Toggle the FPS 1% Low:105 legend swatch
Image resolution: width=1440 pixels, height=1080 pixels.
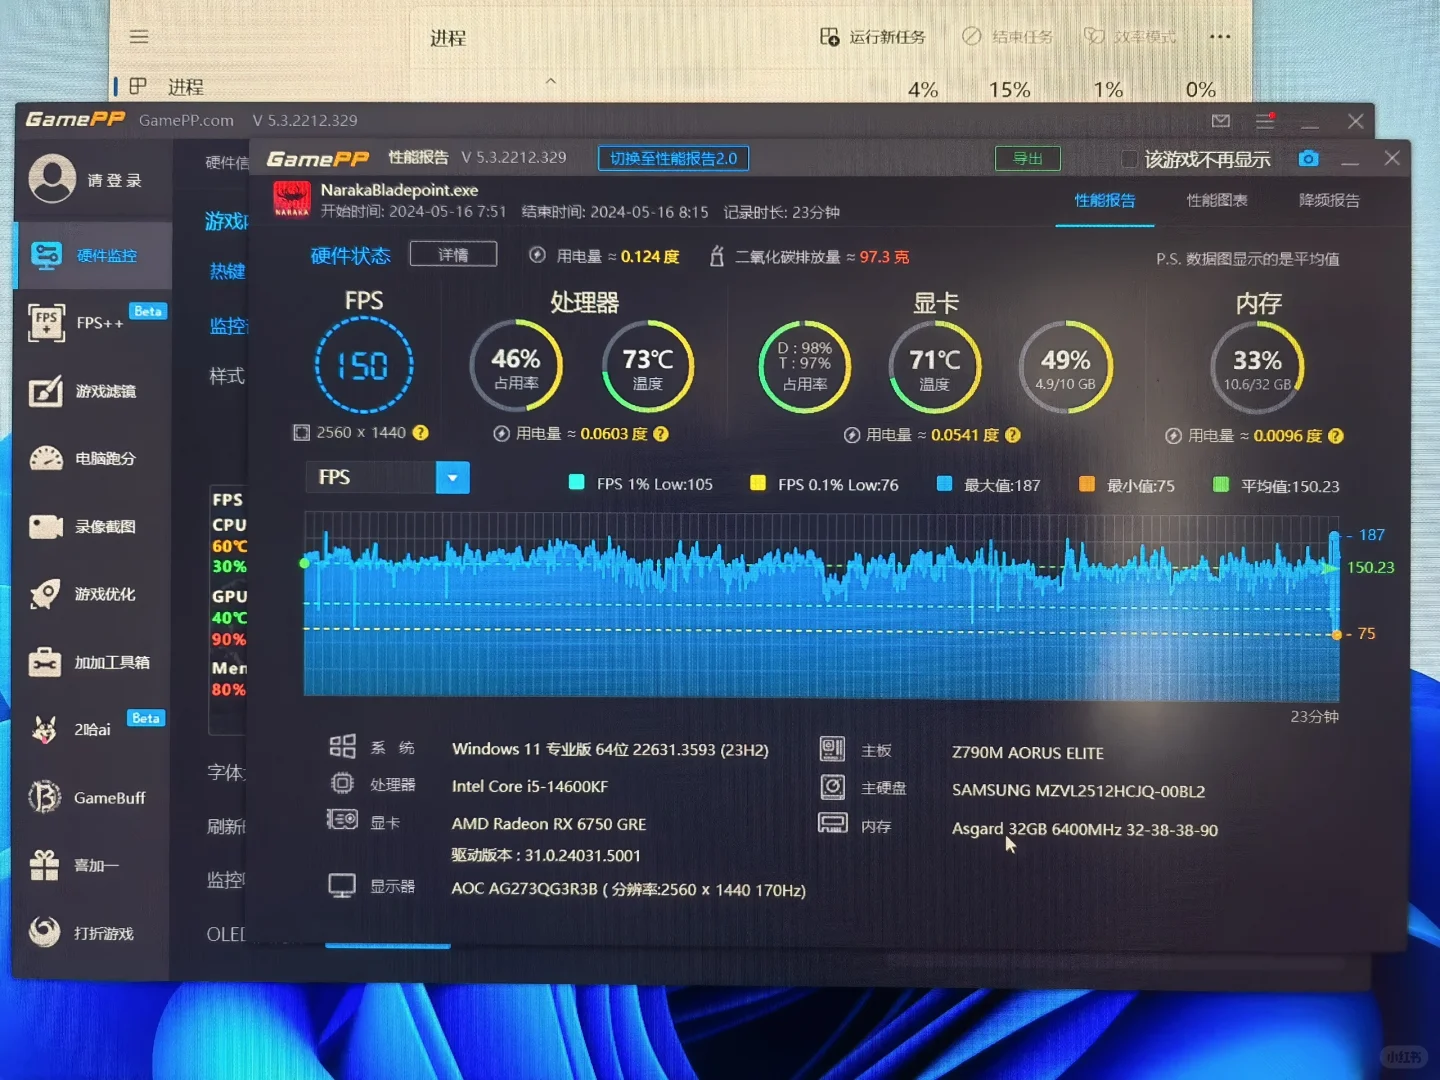(576, 484)
